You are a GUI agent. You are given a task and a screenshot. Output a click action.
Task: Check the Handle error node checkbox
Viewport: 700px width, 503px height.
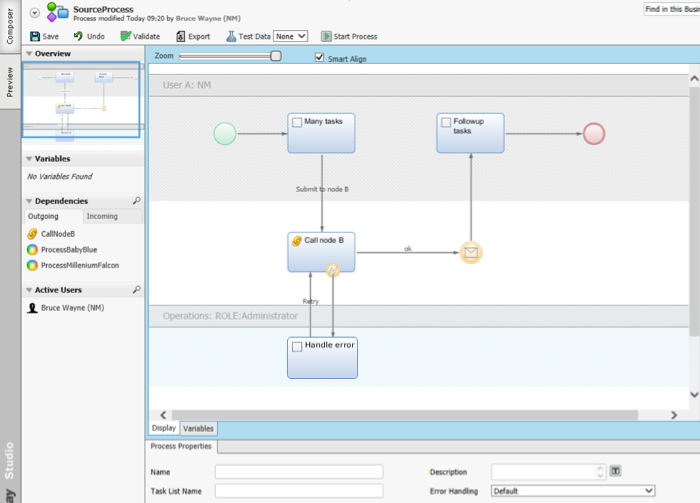click(297, 346)
